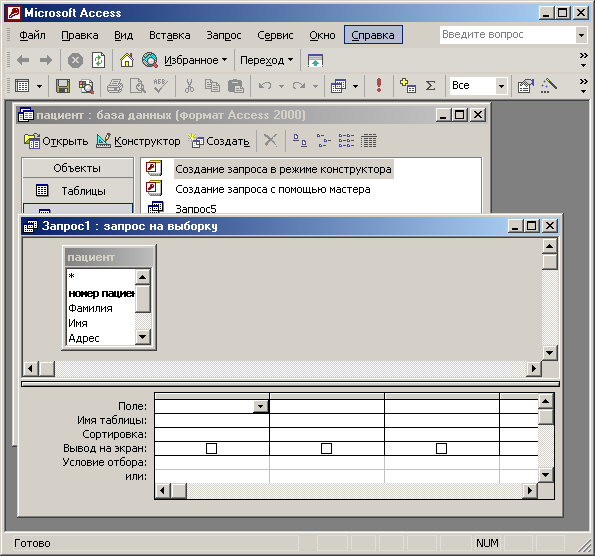Click the Конструктор button
595x556 pixels.
pyautogui.click(x=138, y=141)
